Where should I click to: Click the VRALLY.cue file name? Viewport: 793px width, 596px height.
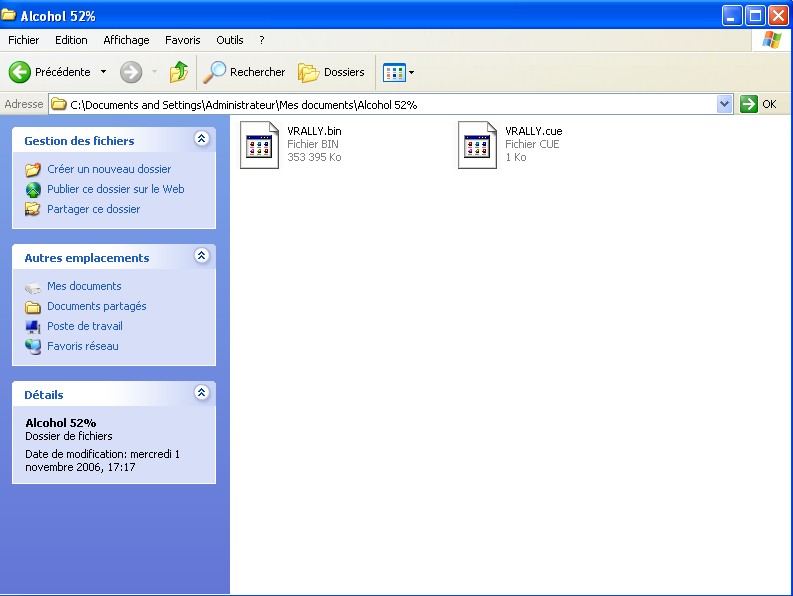tap(534, 131)
